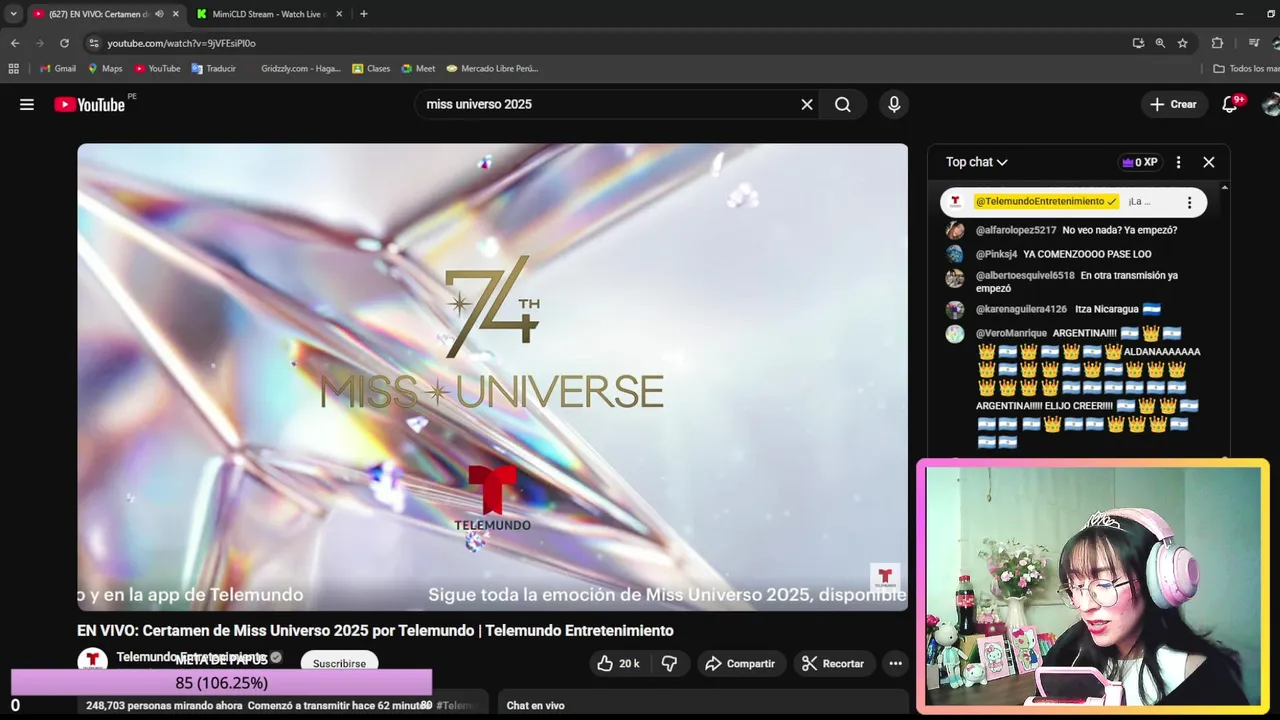Open the YouTube guide hamburger menu
Screen dimensions: 1280x720
tap(27, 104)
